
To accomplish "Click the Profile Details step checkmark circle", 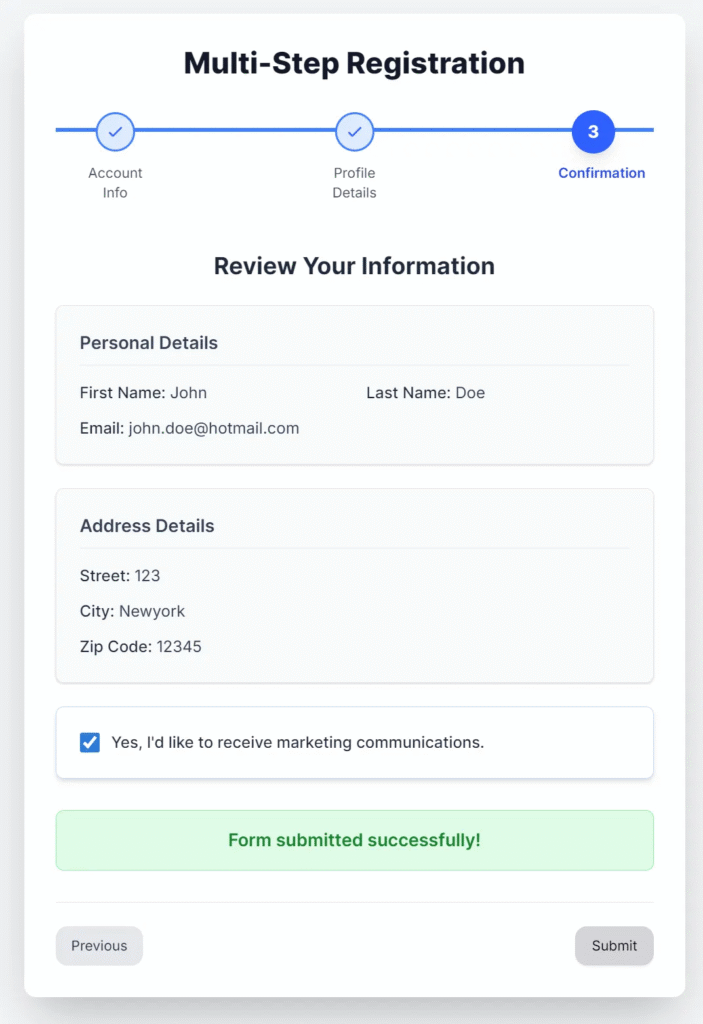I will 354,131.
